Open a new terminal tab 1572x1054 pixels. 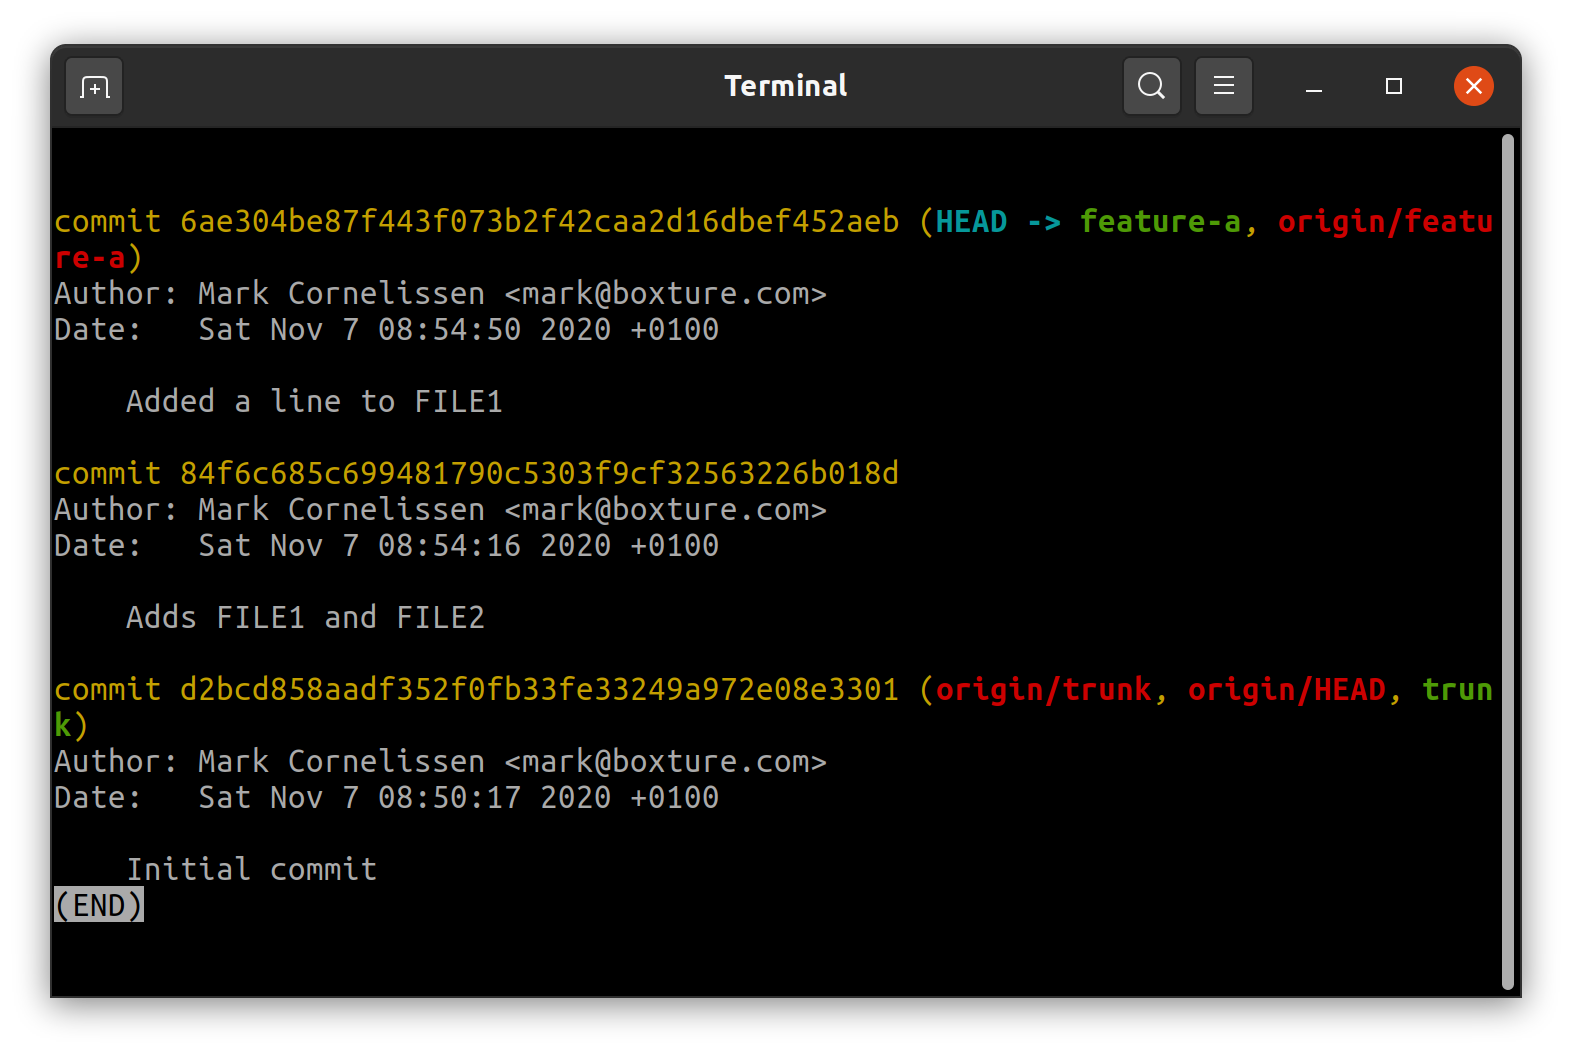coord(94,87)
